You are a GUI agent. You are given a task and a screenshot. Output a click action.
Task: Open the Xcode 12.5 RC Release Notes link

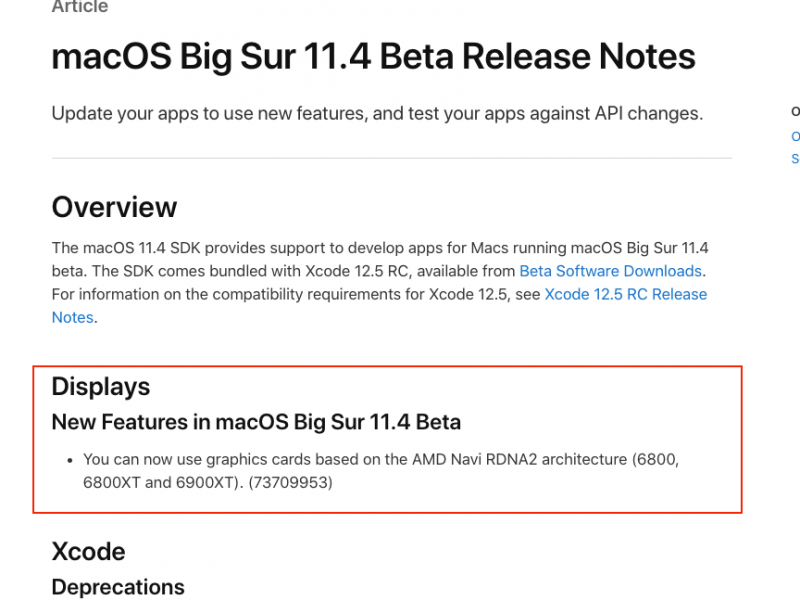(x=625, y=294)
